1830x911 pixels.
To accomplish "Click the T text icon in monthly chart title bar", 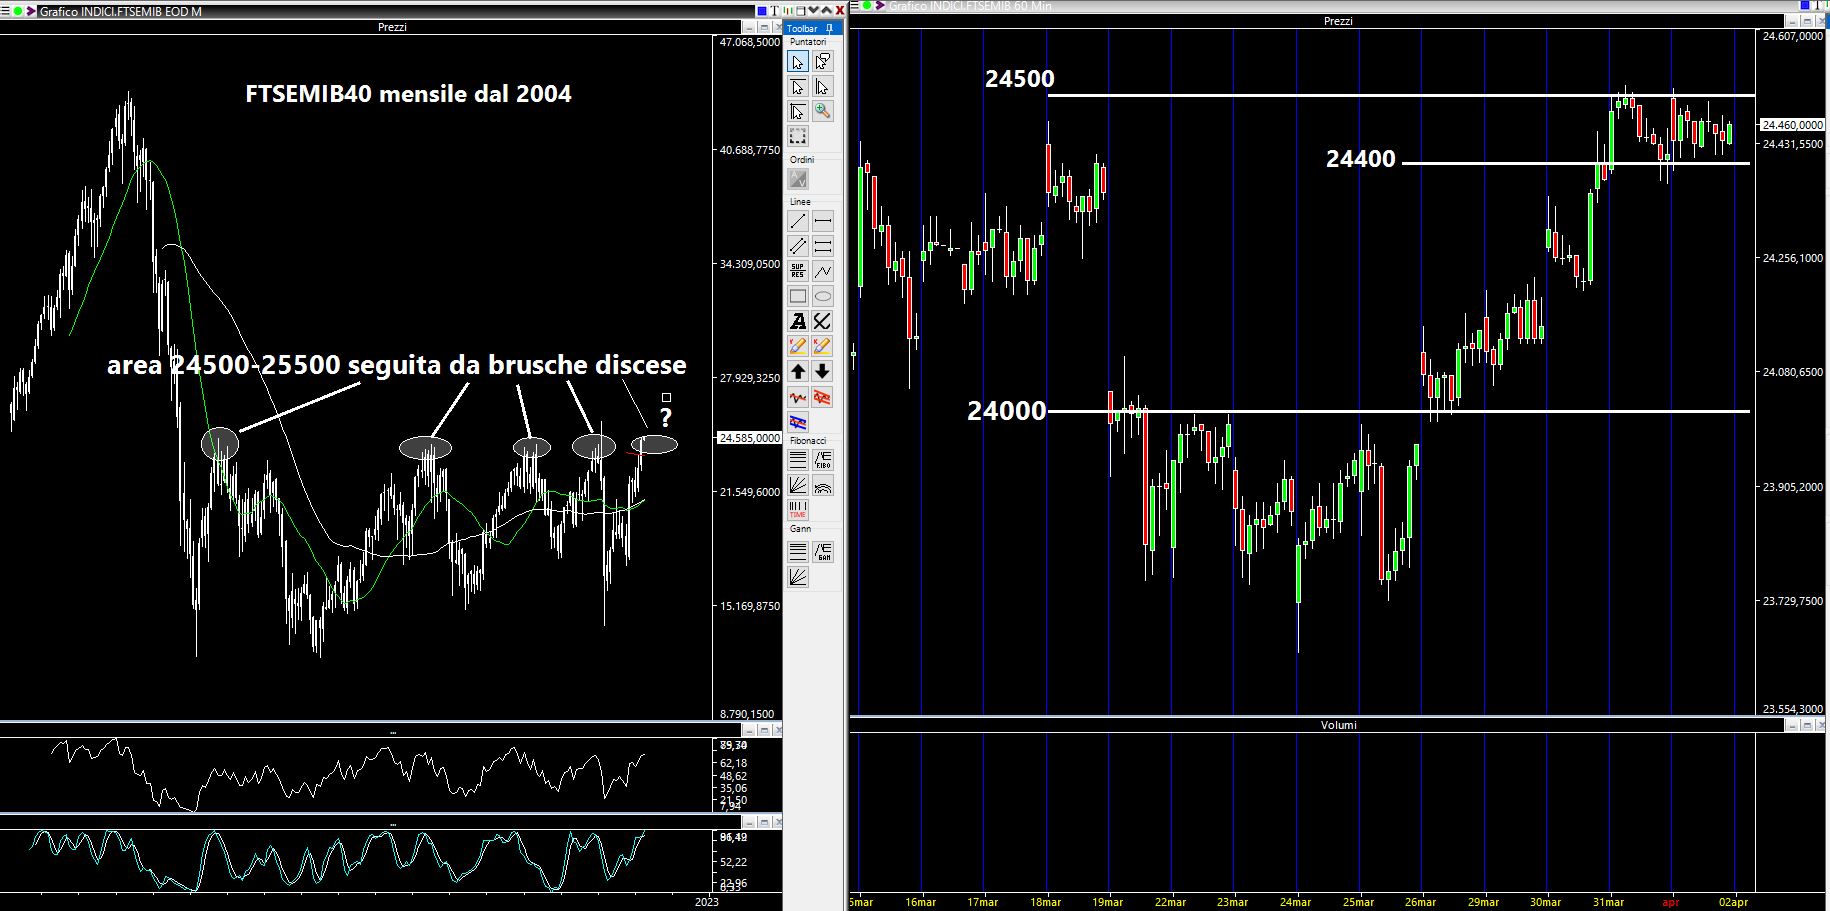I will [x=775, y=11].
